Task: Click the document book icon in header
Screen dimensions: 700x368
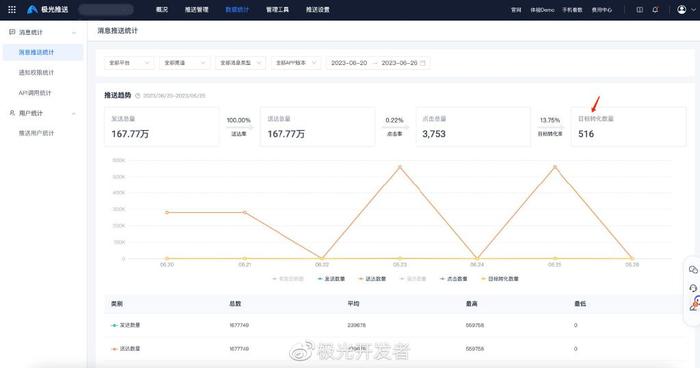Action: pos(640,9)
